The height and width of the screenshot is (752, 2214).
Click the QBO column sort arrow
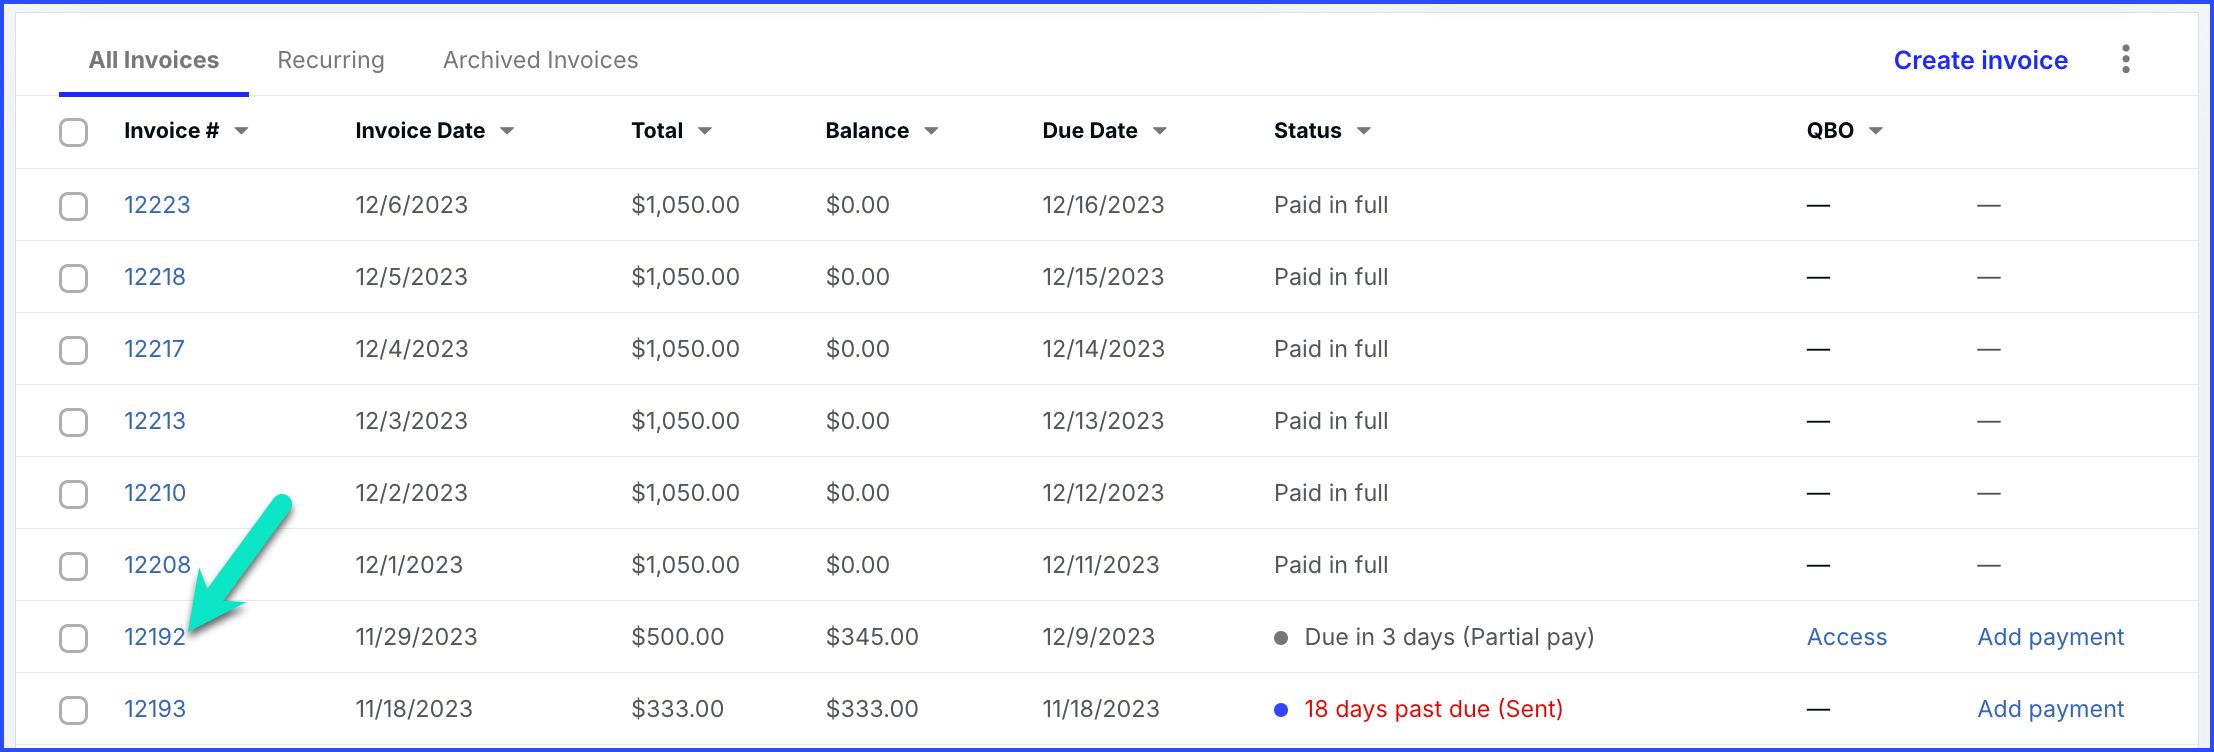pyautogui.click(x=1876, y=131)
